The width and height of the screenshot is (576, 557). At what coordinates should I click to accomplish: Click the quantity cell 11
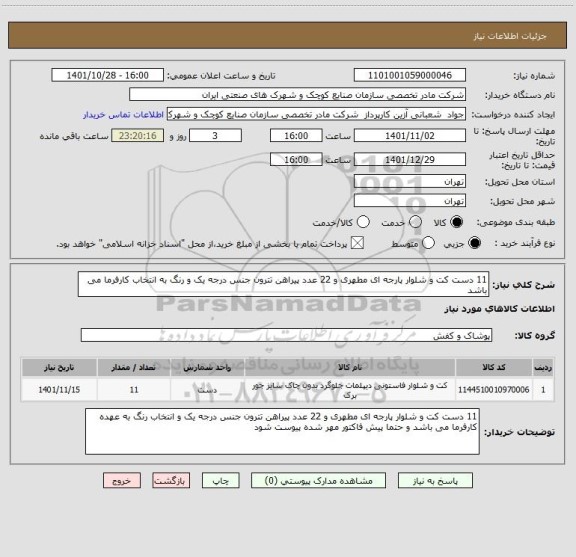coord(134,389)
